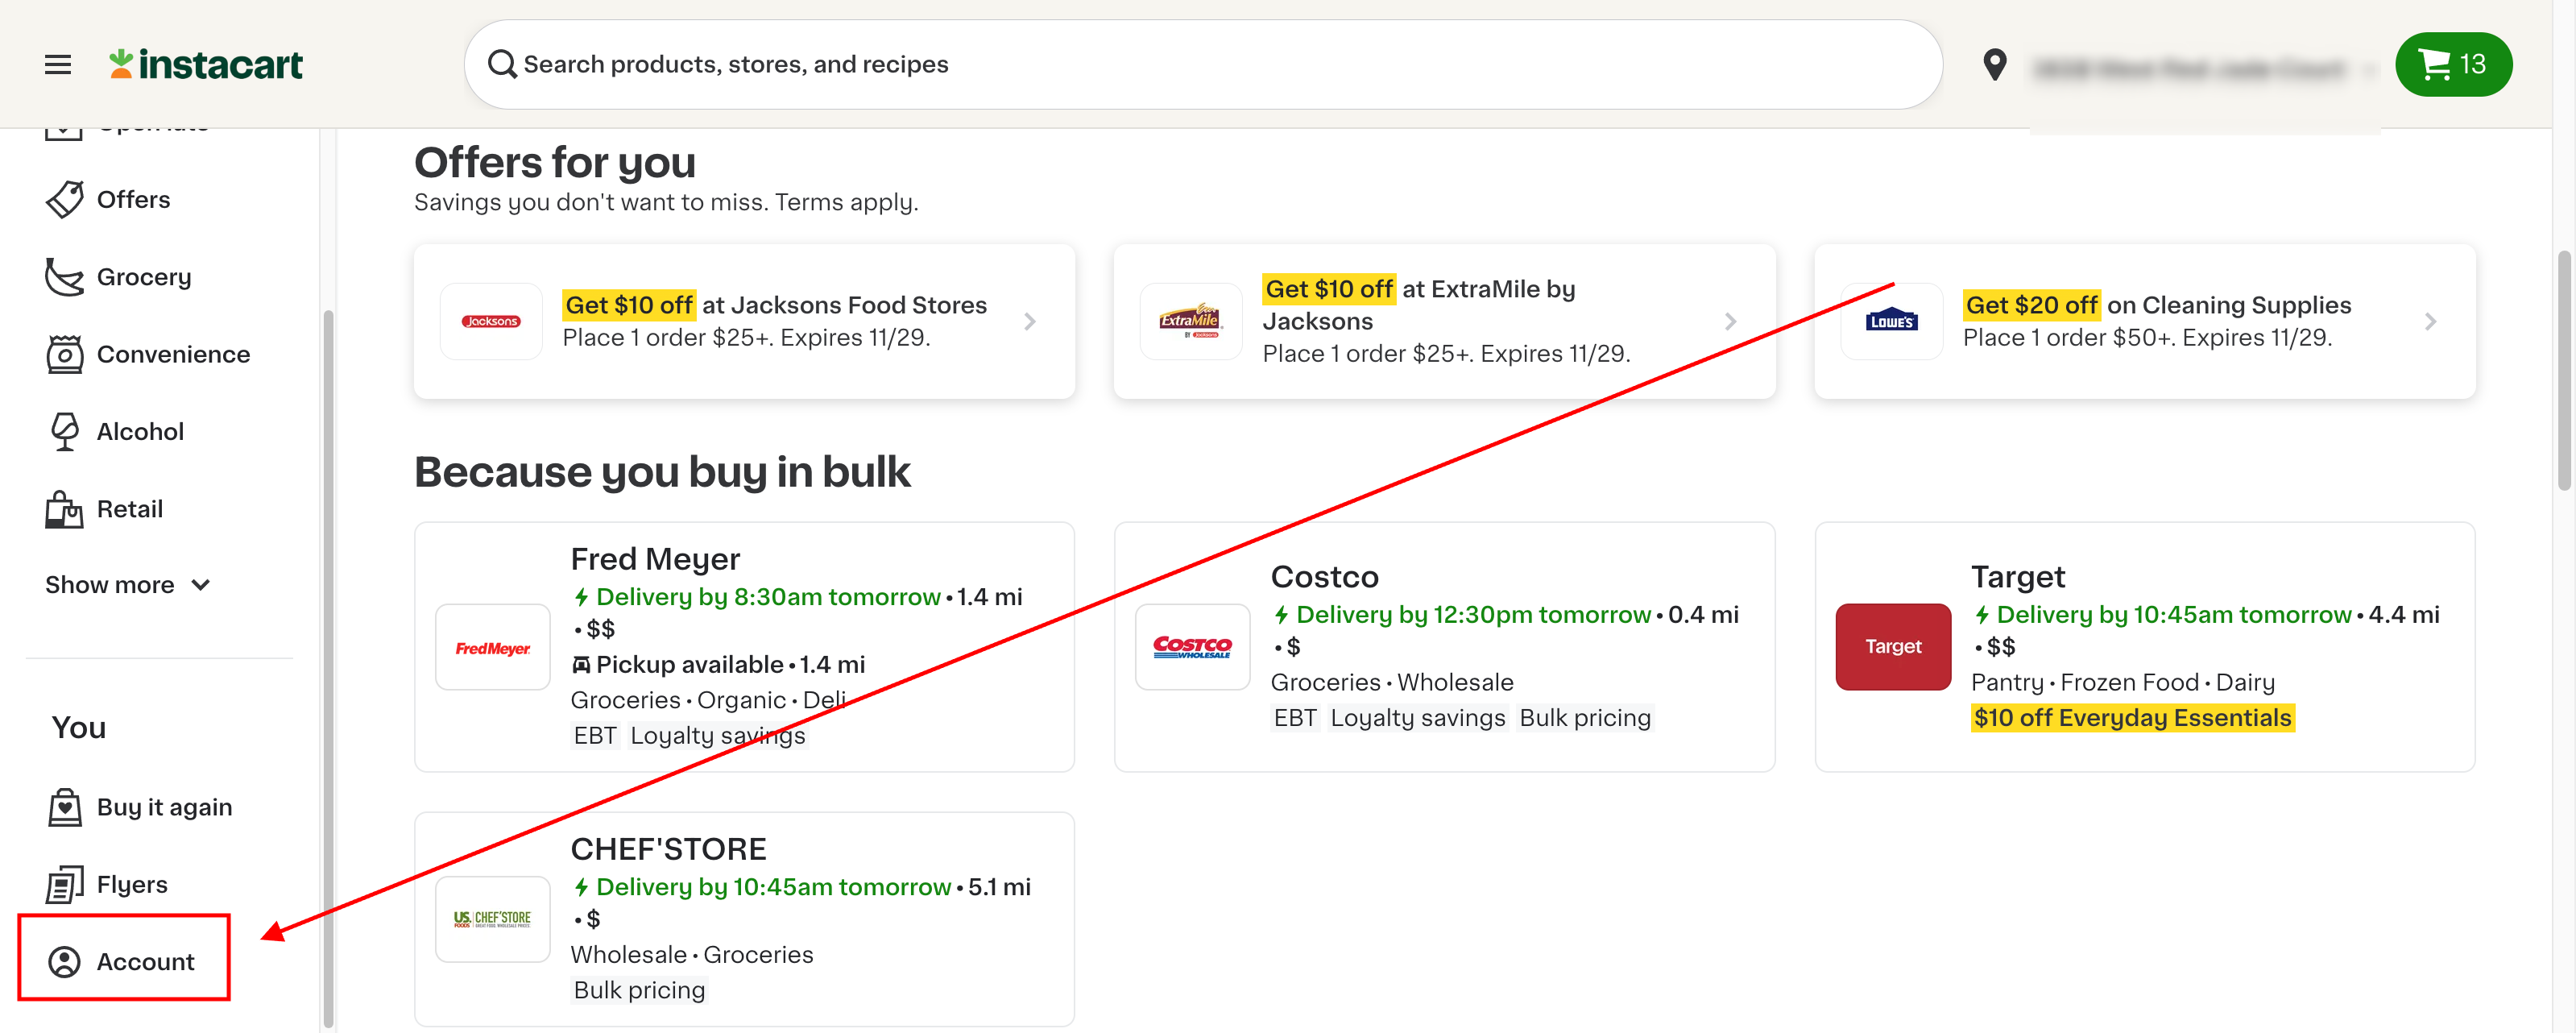The height and width of the screenshot is (1033, 2576).
Task: Click Costco EBT tag
Action: tap(1295, 718)
